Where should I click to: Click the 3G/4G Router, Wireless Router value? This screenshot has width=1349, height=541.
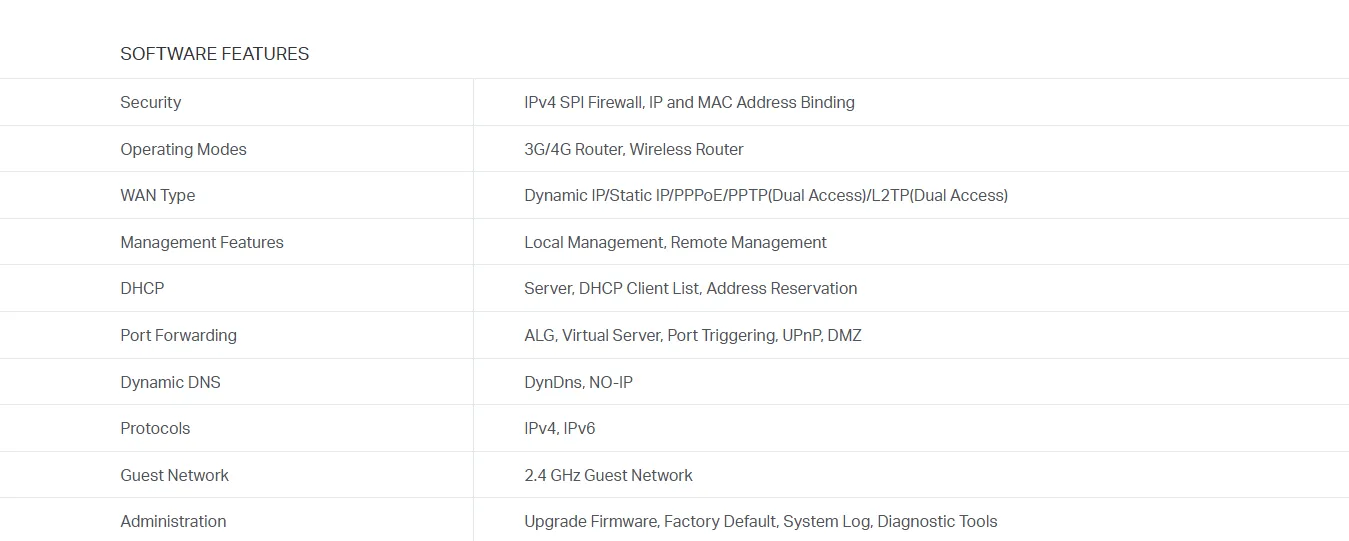click(633, 149)
